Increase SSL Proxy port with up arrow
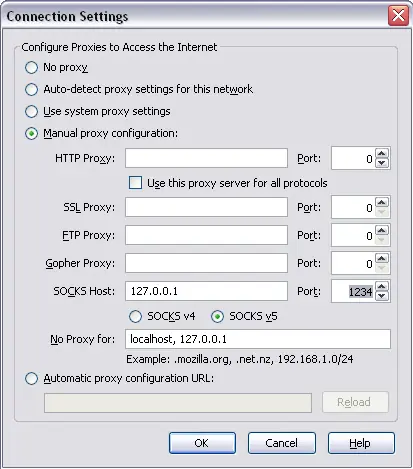Viewport: 413px width, 469px height. [x=382, y=202]
